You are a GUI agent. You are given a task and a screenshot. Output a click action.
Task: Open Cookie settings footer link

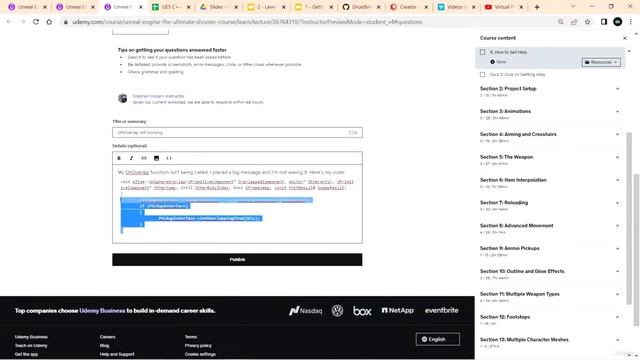pos(200,354)
